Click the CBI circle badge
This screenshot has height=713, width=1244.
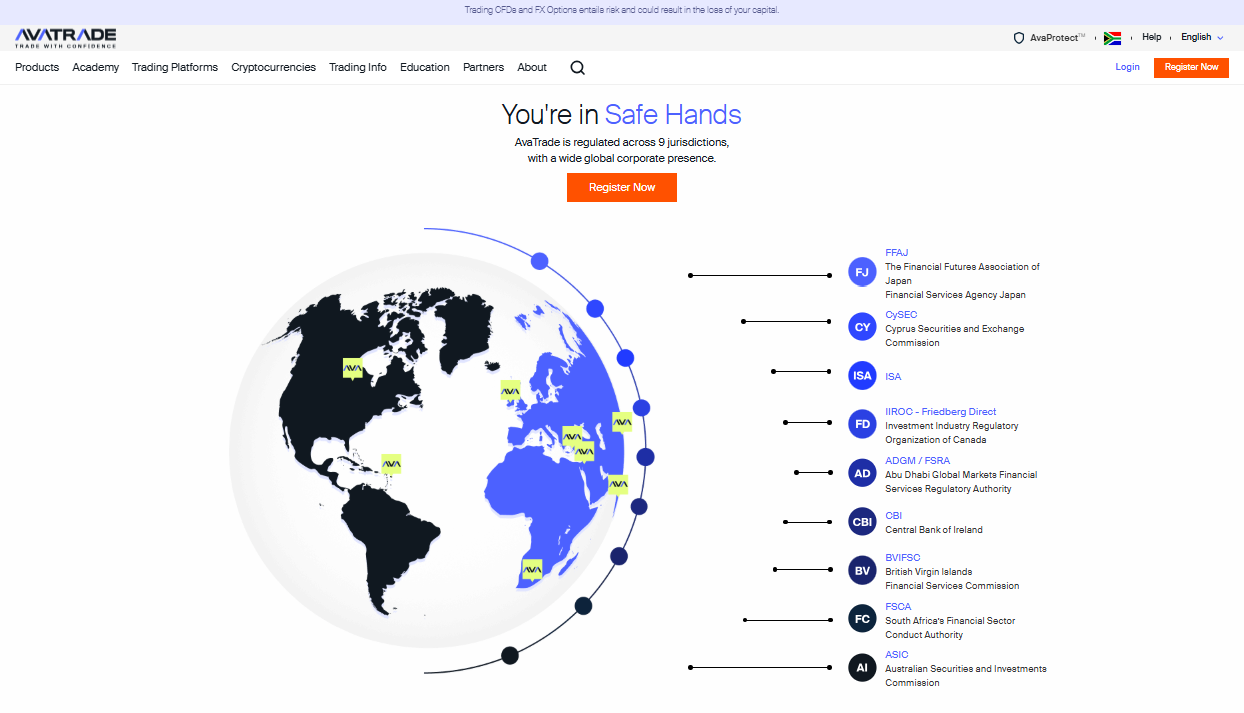click(x=862, y=522)
